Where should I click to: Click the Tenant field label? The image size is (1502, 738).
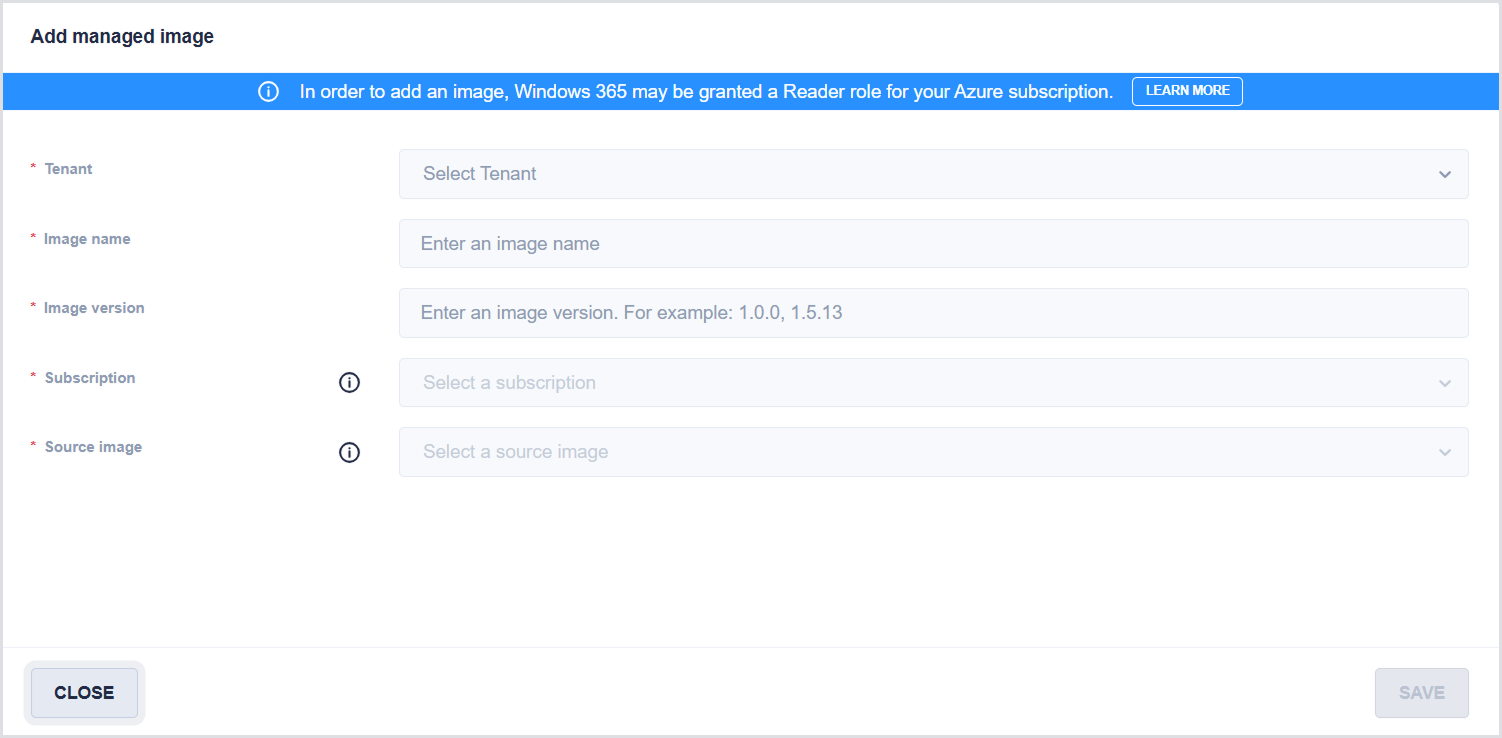coord(68,169)
